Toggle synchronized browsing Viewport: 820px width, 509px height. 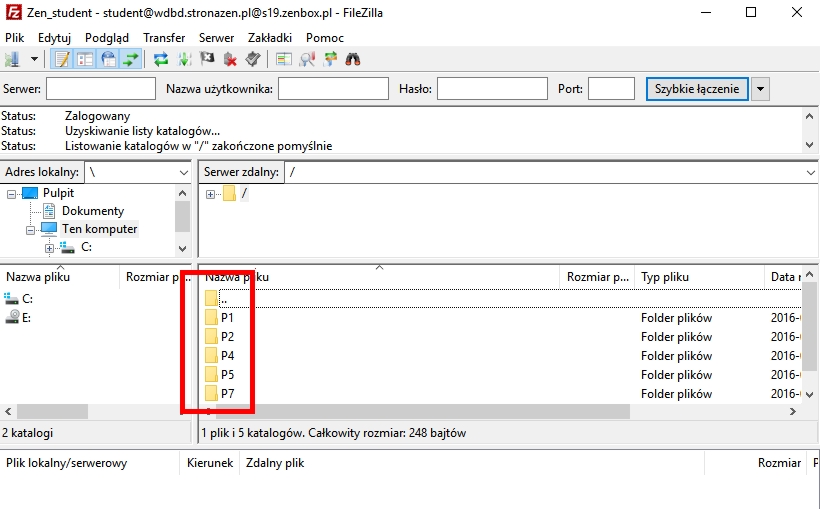coord(330,59)
